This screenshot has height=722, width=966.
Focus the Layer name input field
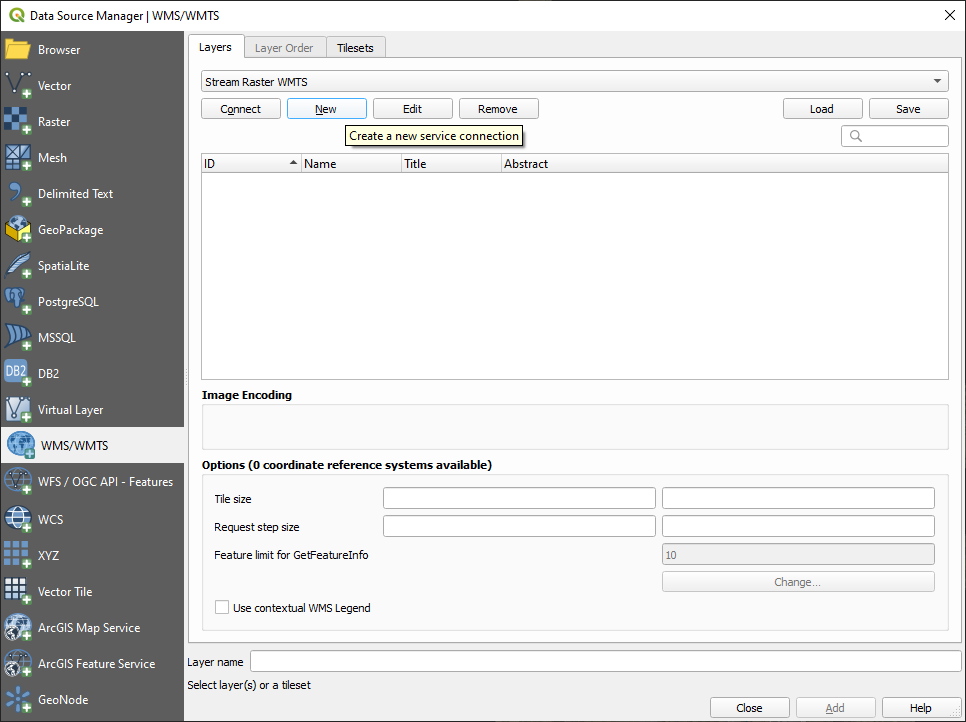606,662
